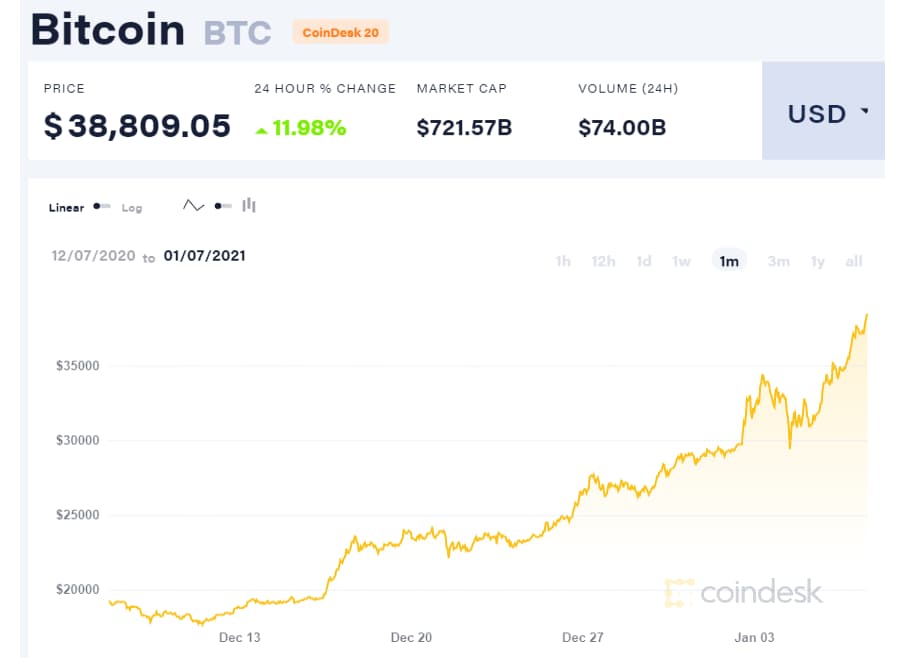The height and width of the screenshot is (658, 905).
Task: Select the Log scale label
Action: point(132,208)
